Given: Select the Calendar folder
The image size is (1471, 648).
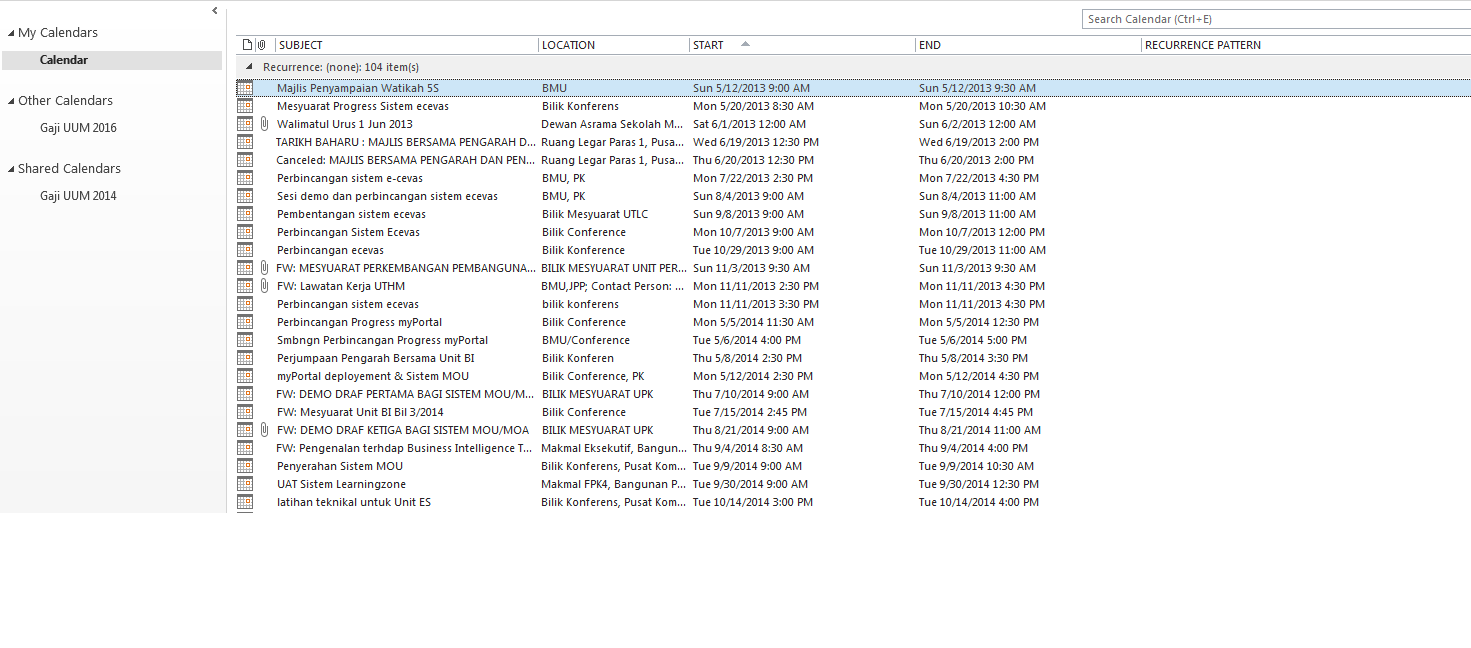Looking at the screenshot, I should pos(112,60).
